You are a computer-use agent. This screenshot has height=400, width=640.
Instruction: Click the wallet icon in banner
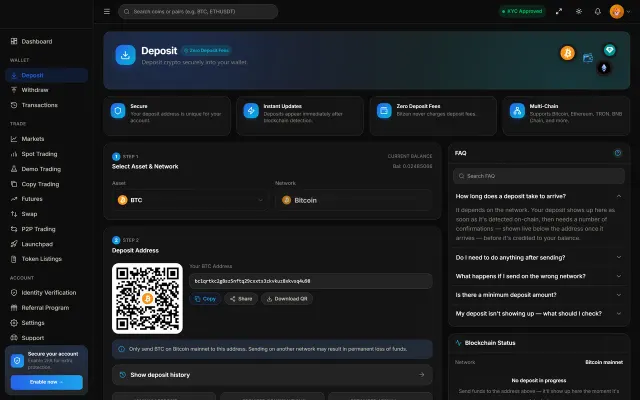(588, 58)
